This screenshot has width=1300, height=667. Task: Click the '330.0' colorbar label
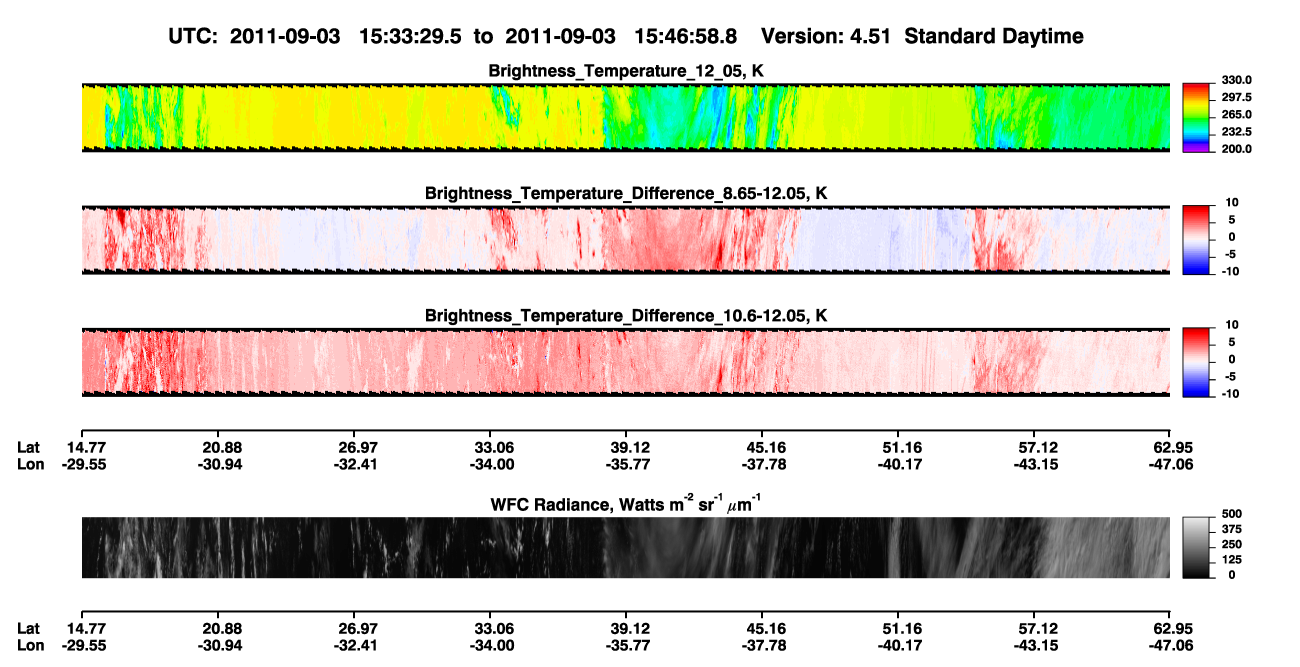pyautogui.click(x=1238, y=80)
